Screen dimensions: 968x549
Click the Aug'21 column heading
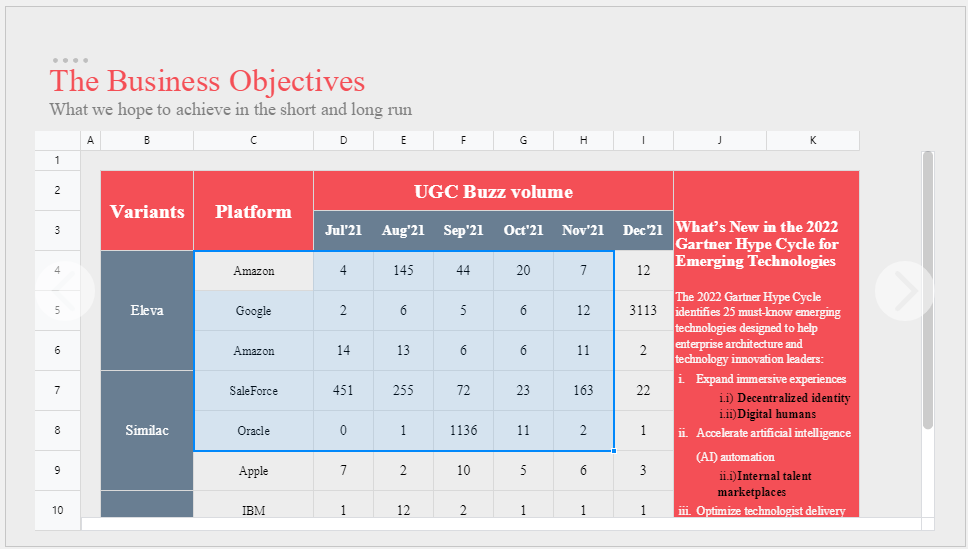click(x=403, y=230)
